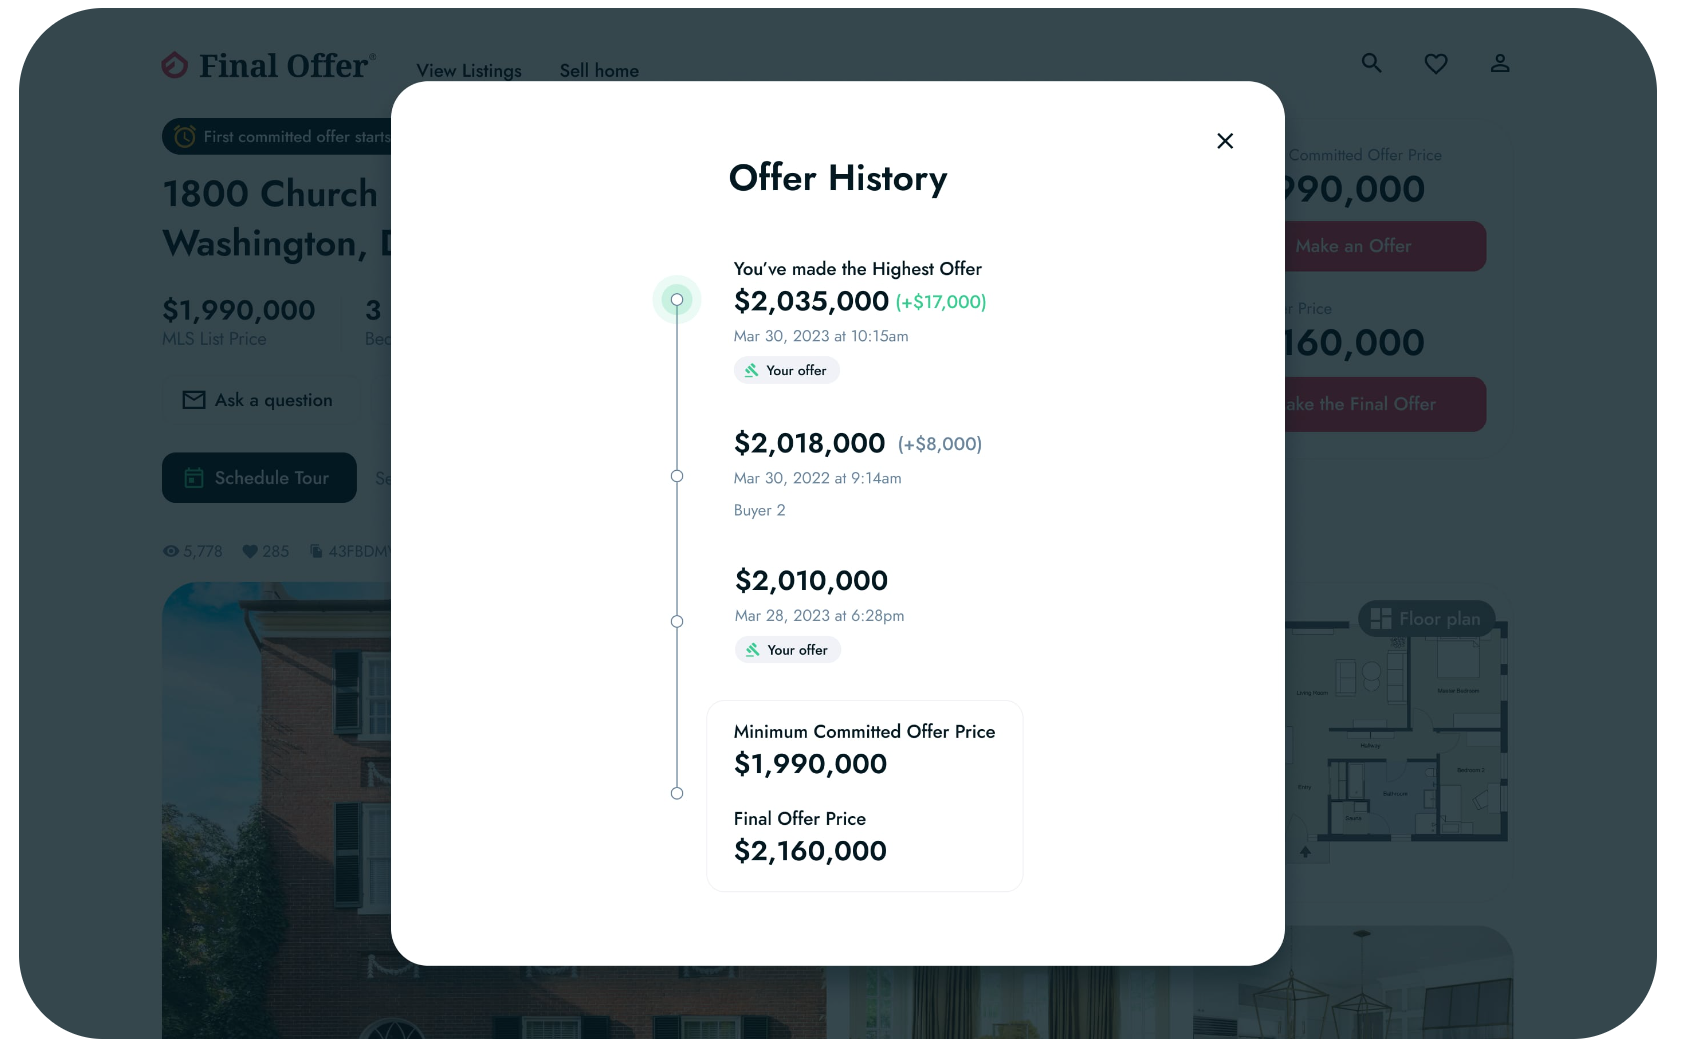
Task: Select the top $2,035,000 timeline marker
Action: (677, 300)
